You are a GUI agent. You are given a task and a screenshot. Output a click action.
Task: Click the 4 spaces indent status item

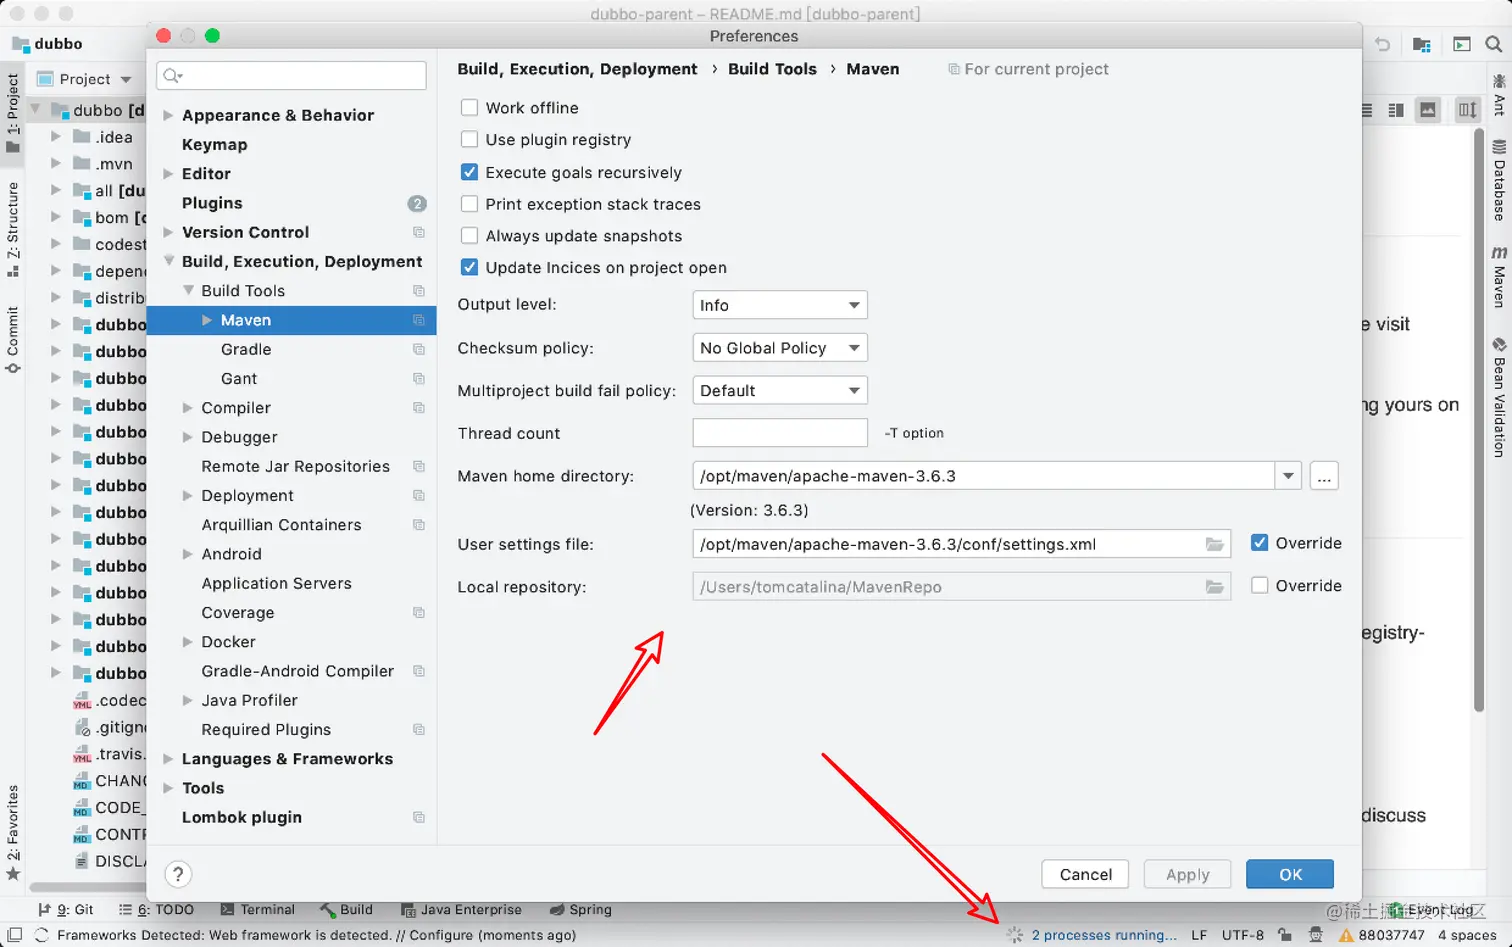(1467, 935)
